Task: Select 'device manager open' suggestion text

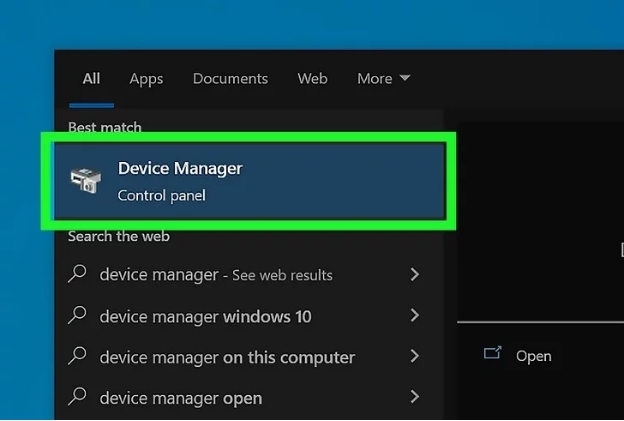Action: [x=181, y=398]
